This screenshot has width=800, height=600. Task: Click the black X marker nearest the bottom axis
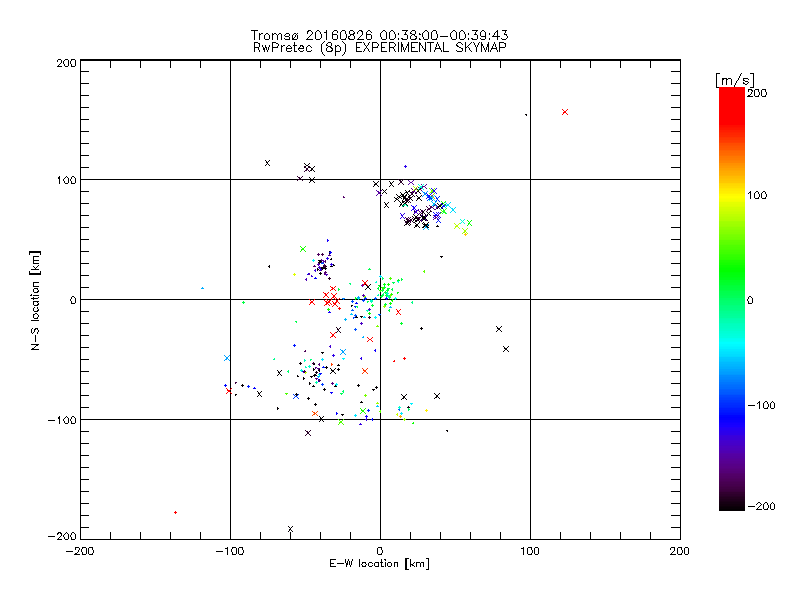pos(290,529)
